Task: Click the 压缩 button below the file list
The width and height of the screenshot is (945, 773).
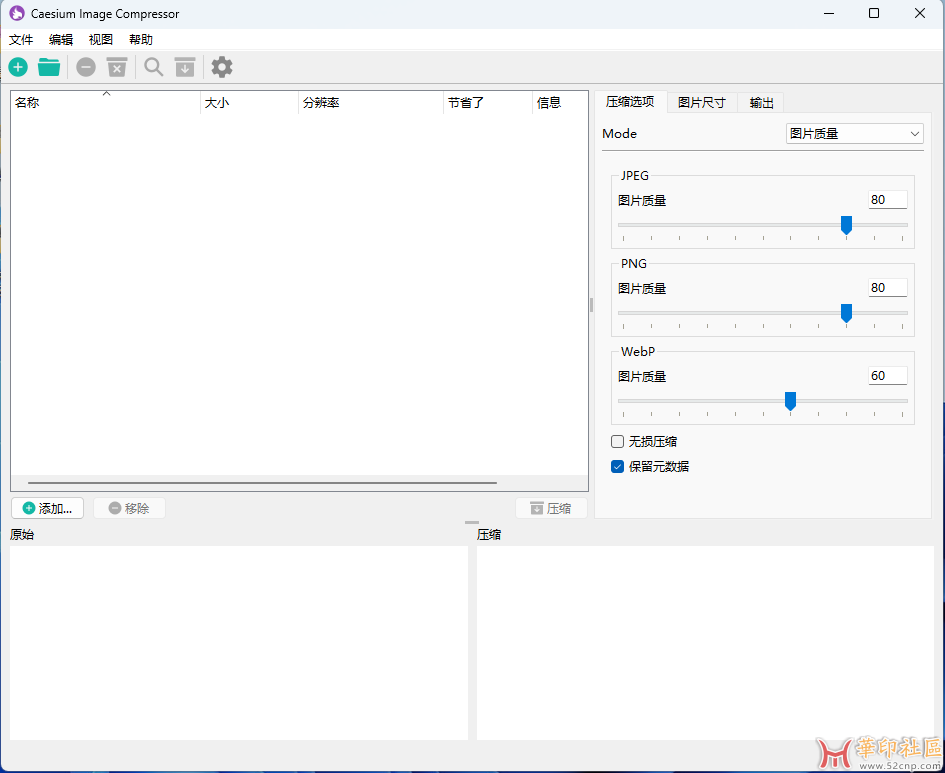Action: click(x=551, y=509)
